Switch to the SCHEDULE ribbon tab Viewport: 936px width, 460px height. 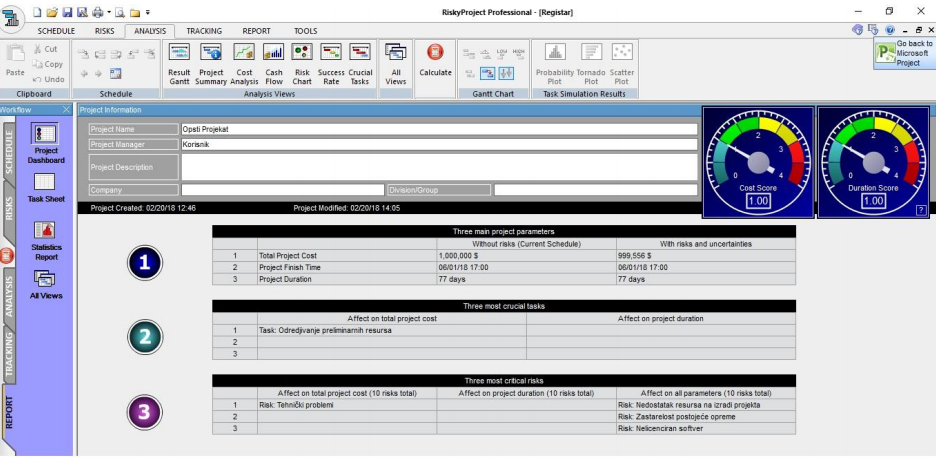56,31
